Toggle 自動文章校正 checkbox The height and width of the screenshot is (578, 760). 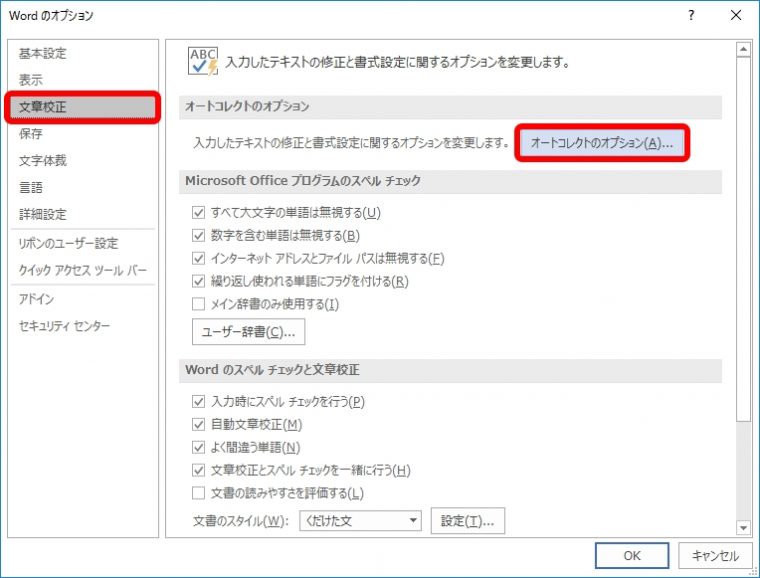coord(198,424)
